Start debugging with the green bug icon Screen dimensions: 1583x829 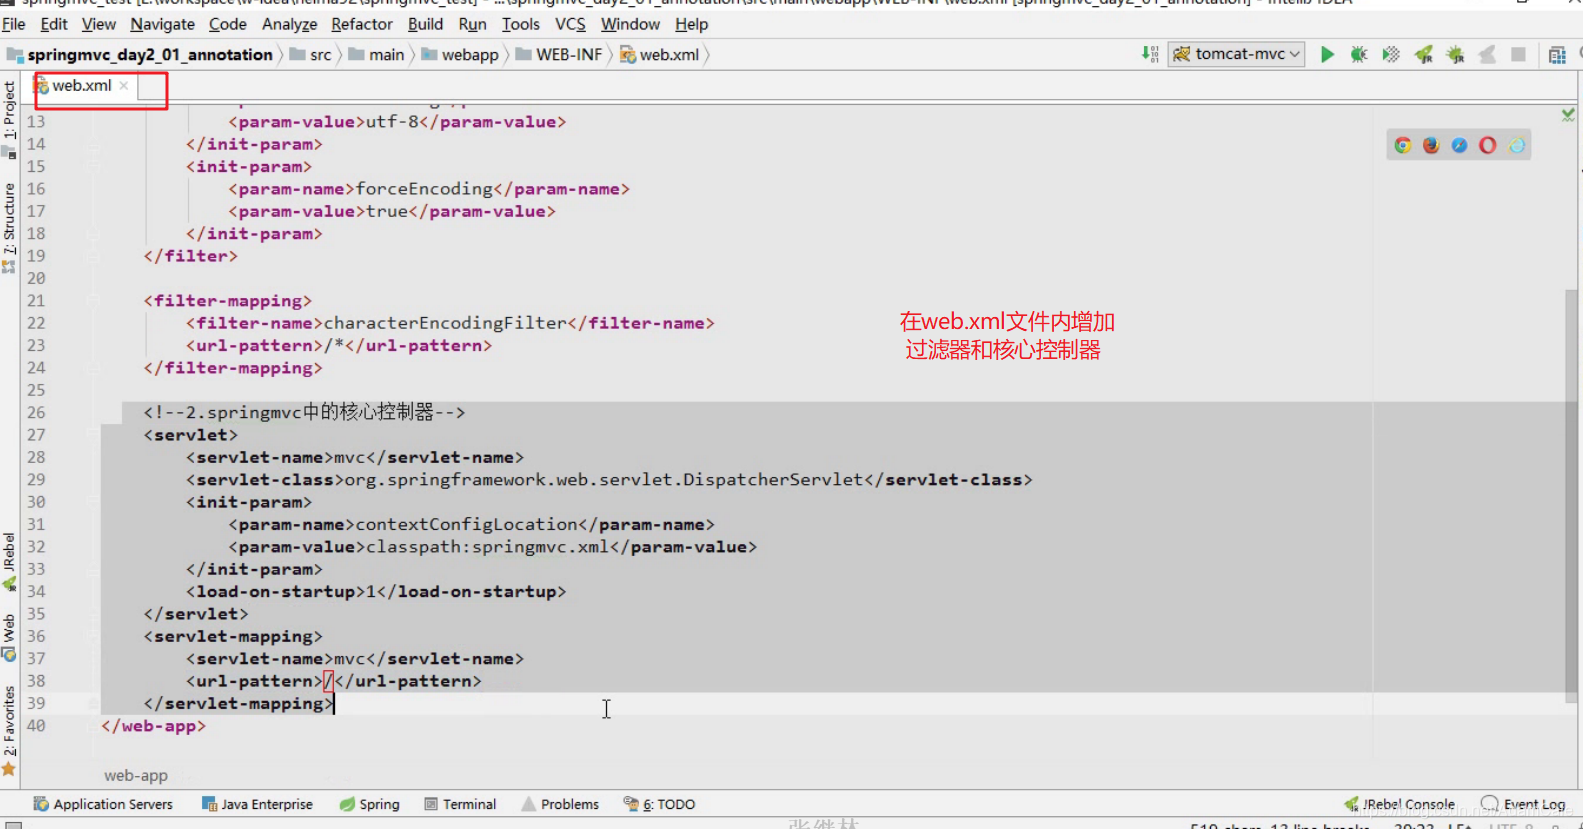[x=1358, y=55]
